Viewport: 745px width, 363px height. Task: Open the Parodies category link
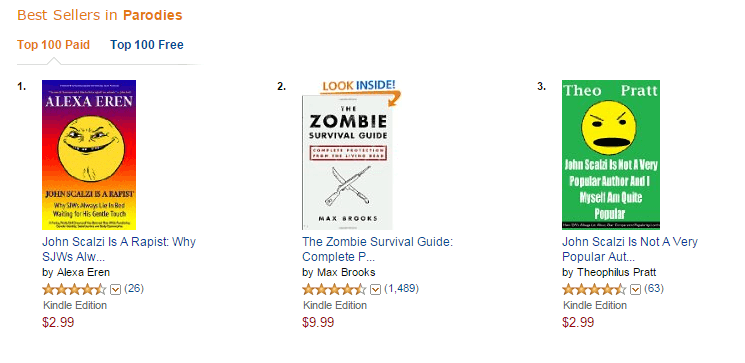153,15
